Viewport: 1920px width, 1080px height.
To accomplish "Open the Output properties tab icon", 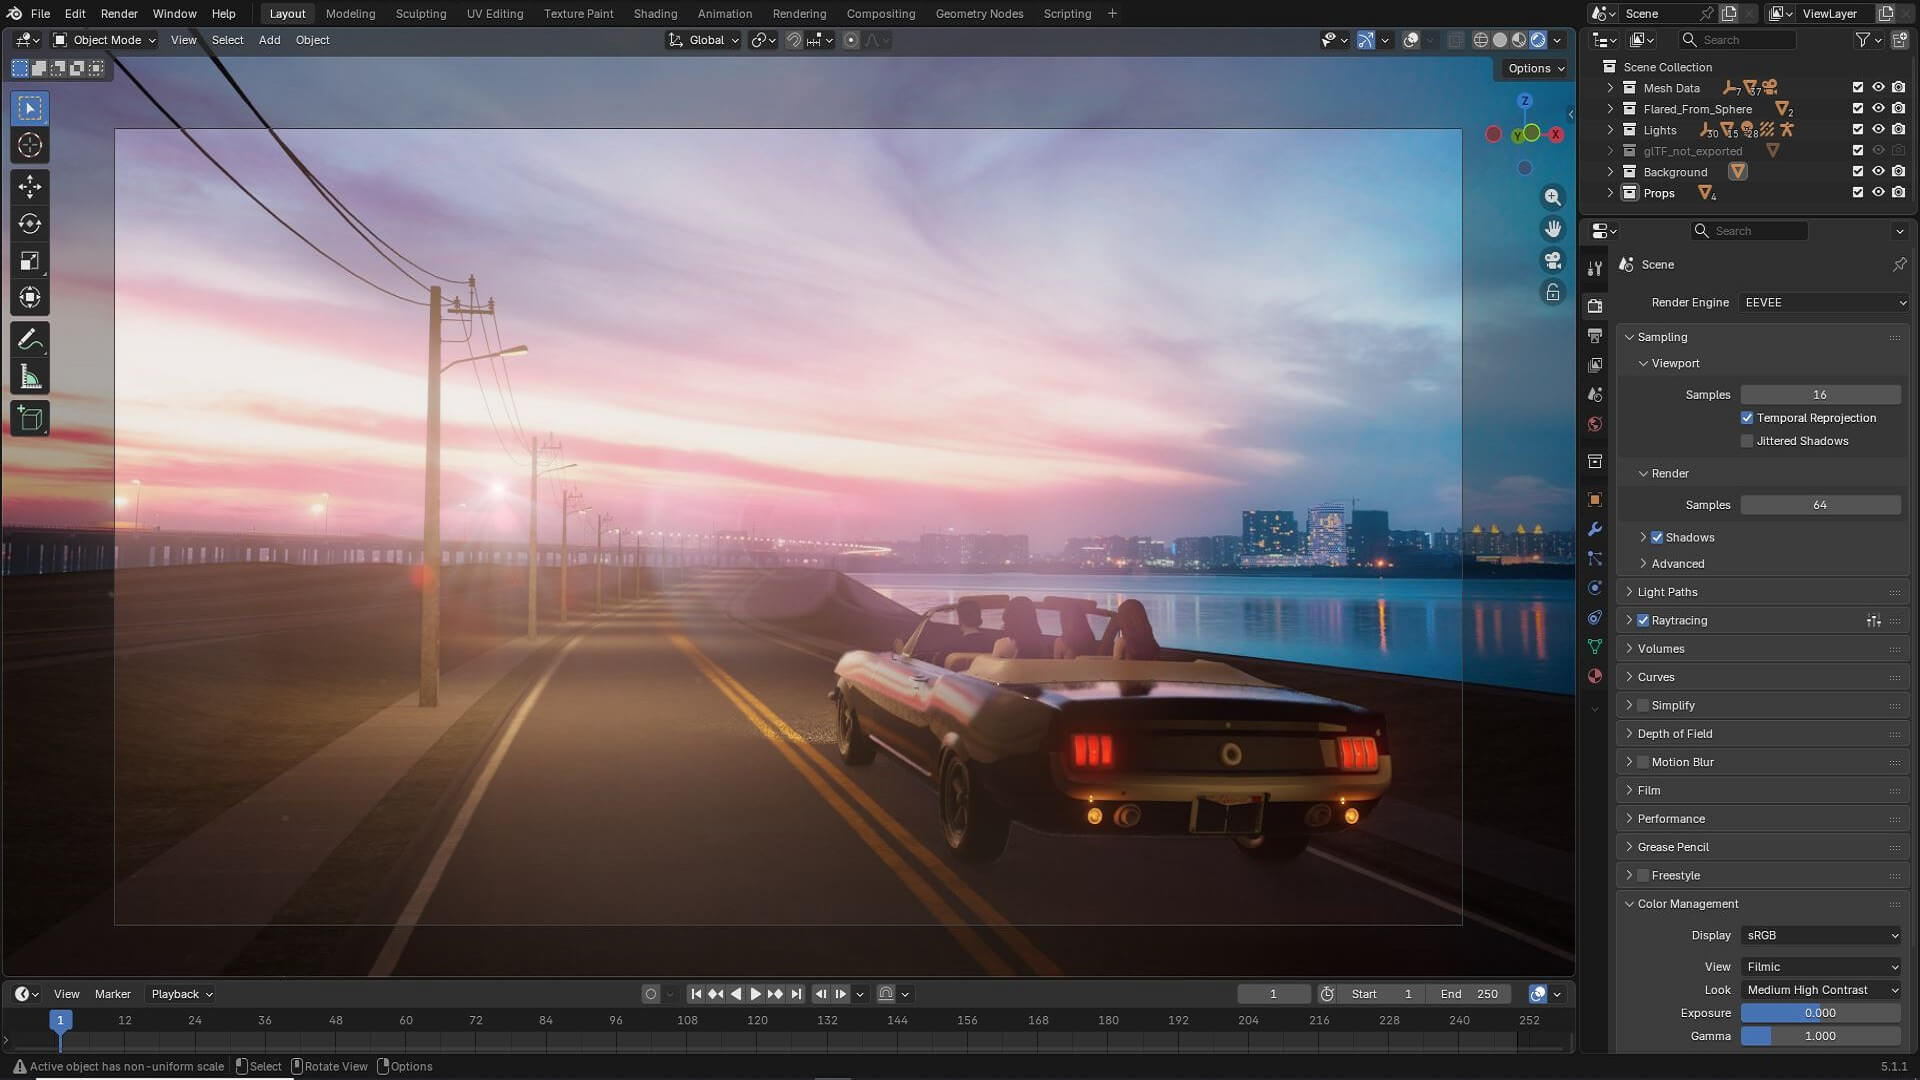I will [1595, 335].
